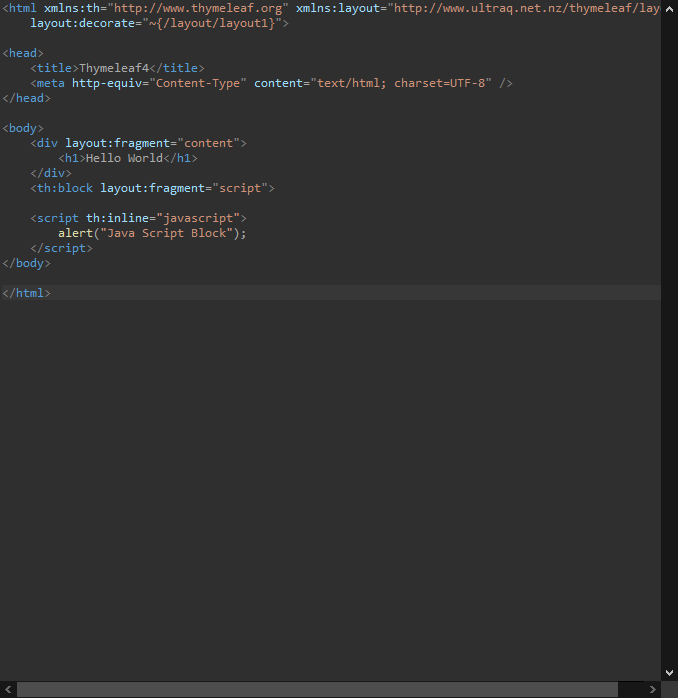The image size is (678, 698).
Task: Click the vertical scrollbar track
Action: pyautogui.click(x=669, y=341)
